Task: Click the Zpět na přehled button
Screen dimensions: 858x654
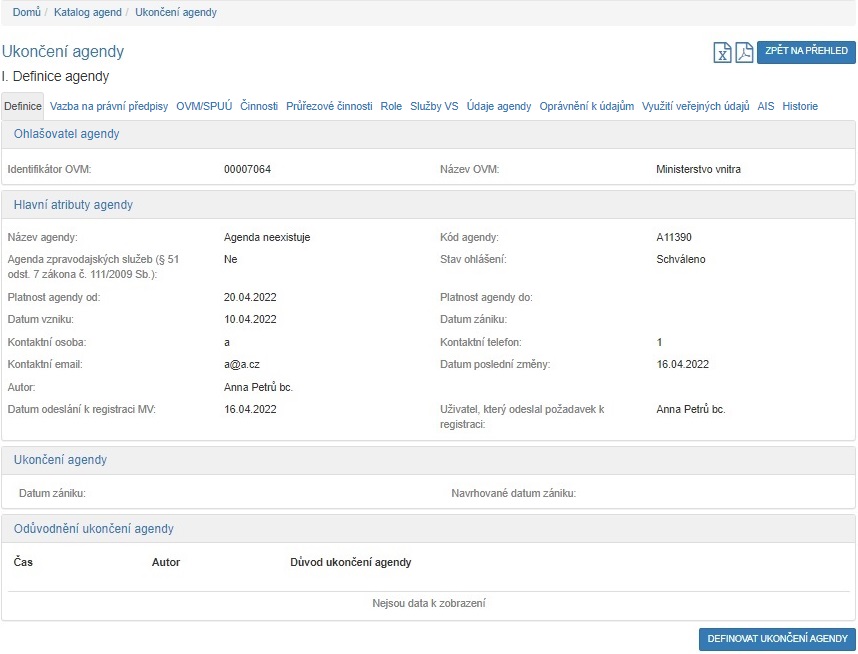Action: [806, 52]
